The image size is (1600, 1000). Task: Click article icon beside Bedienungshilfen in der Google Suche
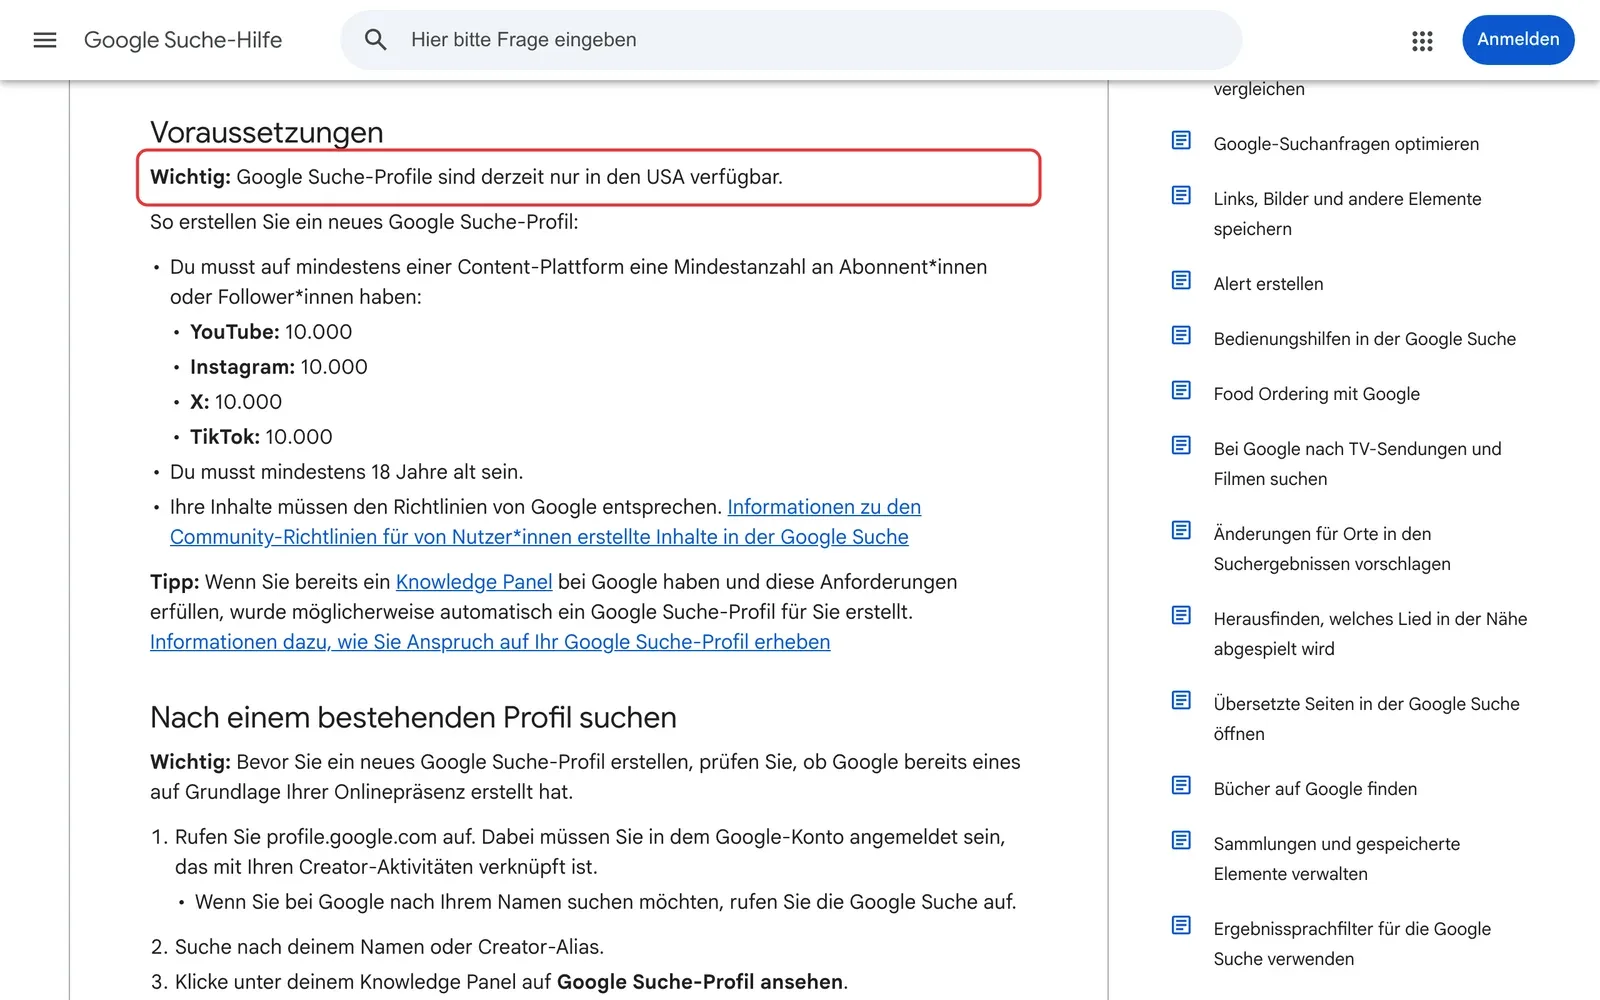pos(1181,335)
